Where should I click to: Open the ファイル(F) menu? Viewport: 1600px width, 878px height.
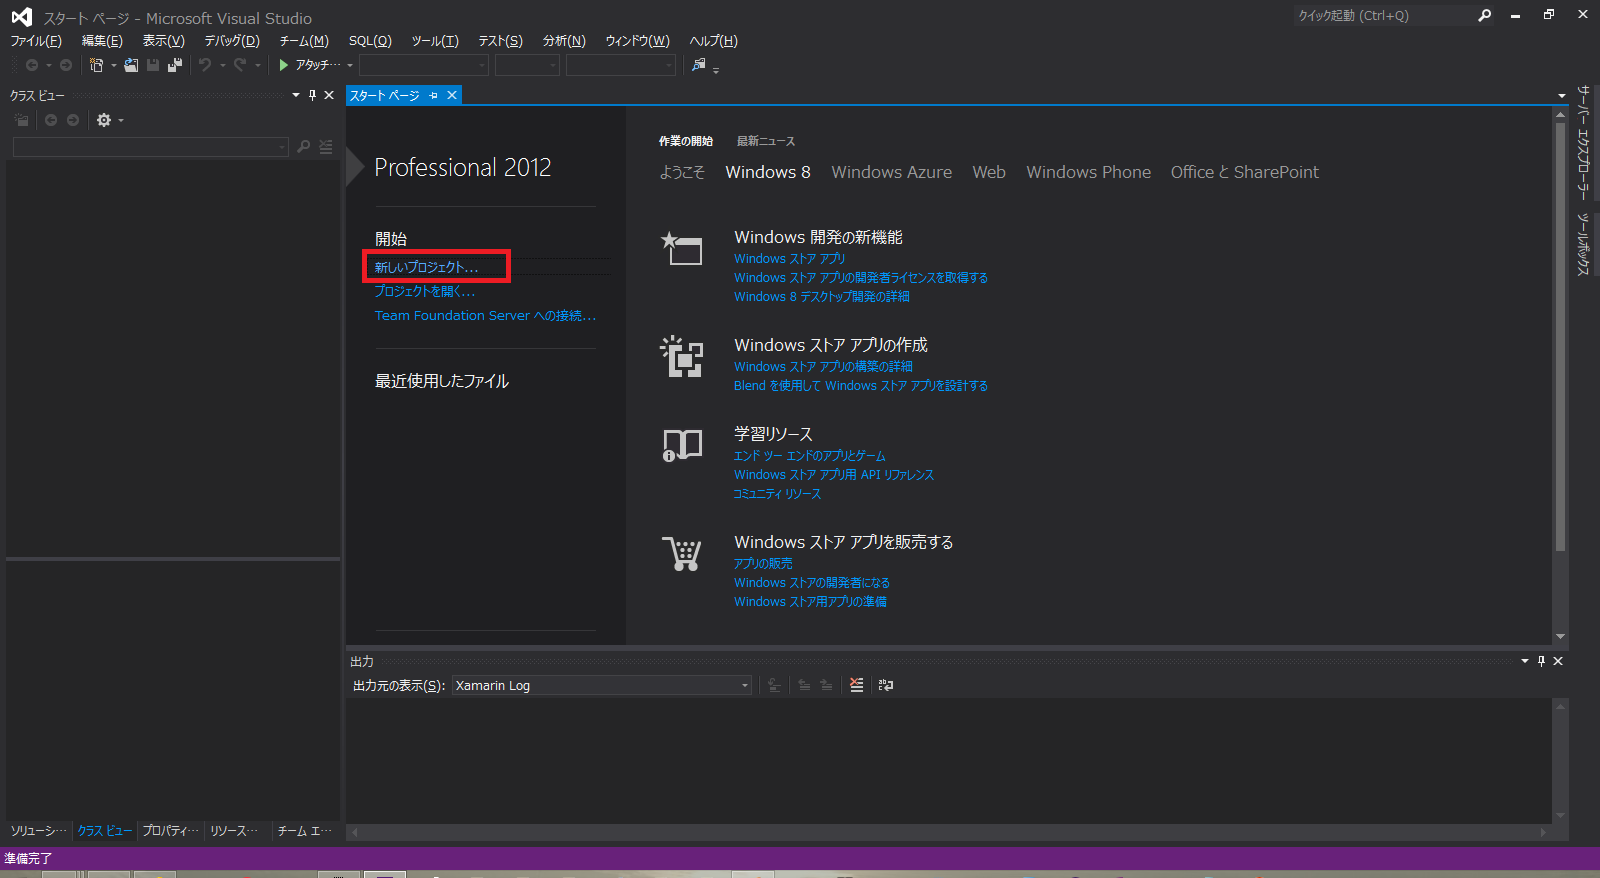click(x=36, y=41)
